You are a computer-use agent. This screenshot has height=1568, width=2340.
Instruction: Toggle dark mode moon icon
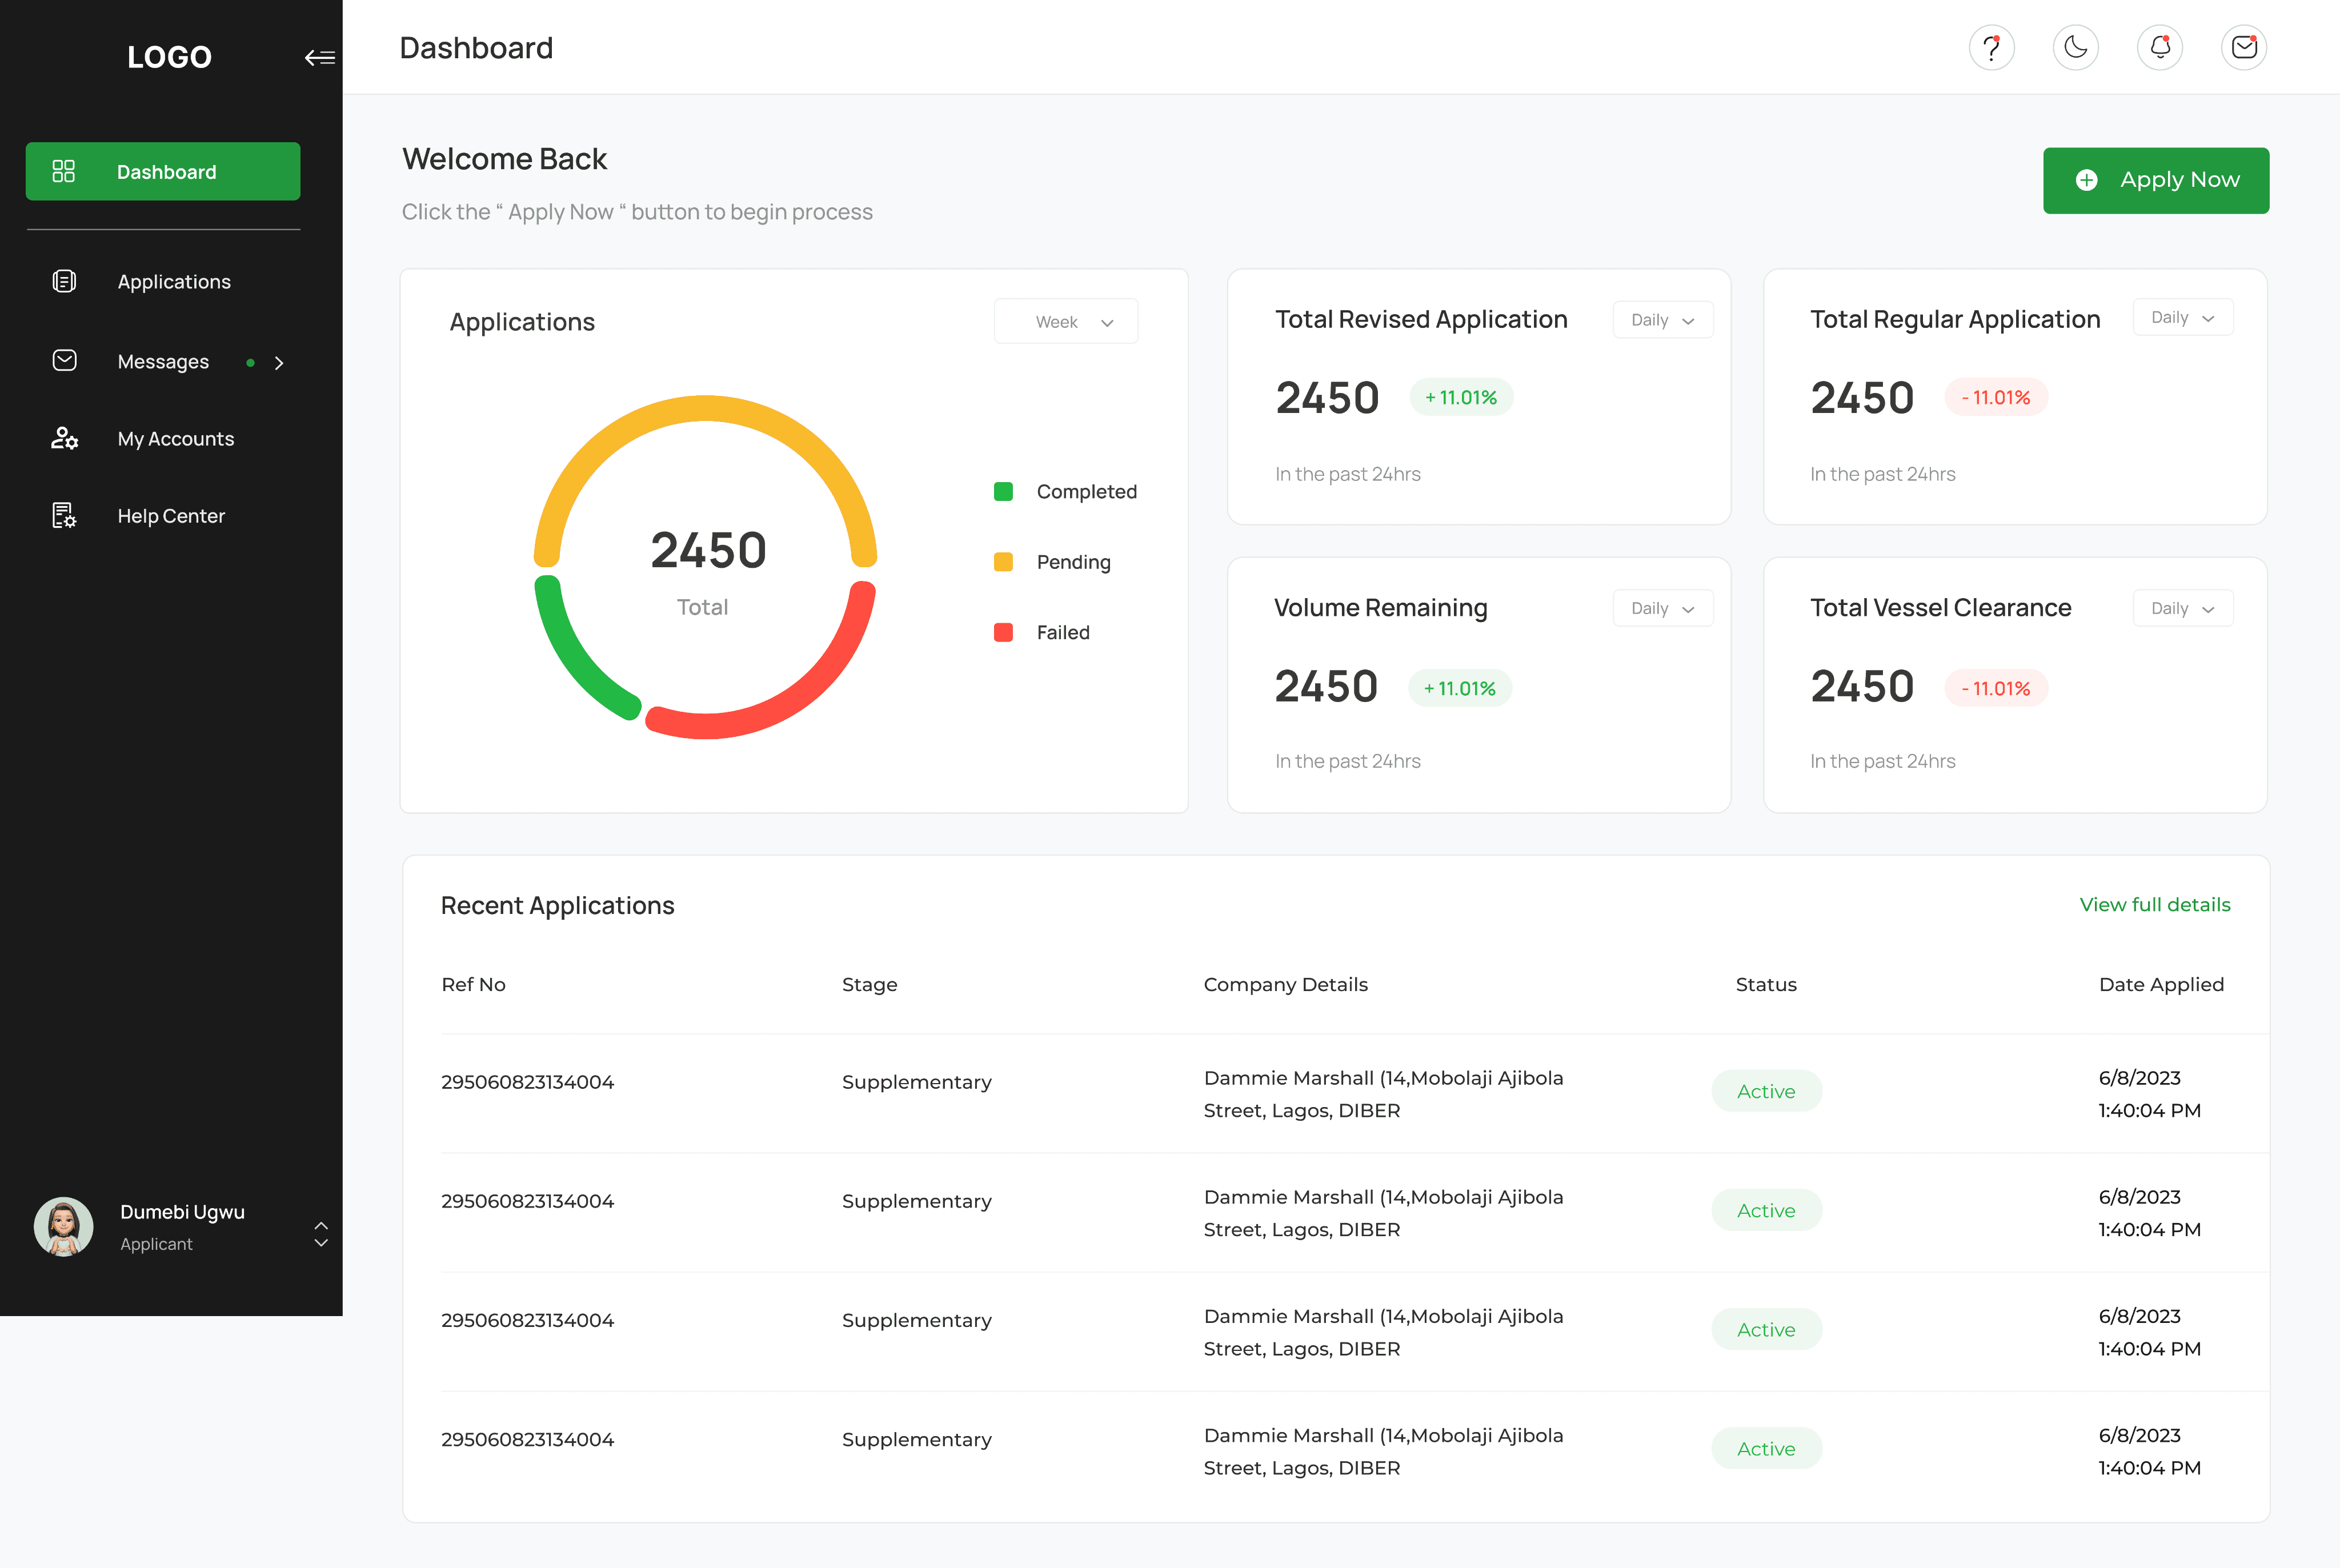2075,47
